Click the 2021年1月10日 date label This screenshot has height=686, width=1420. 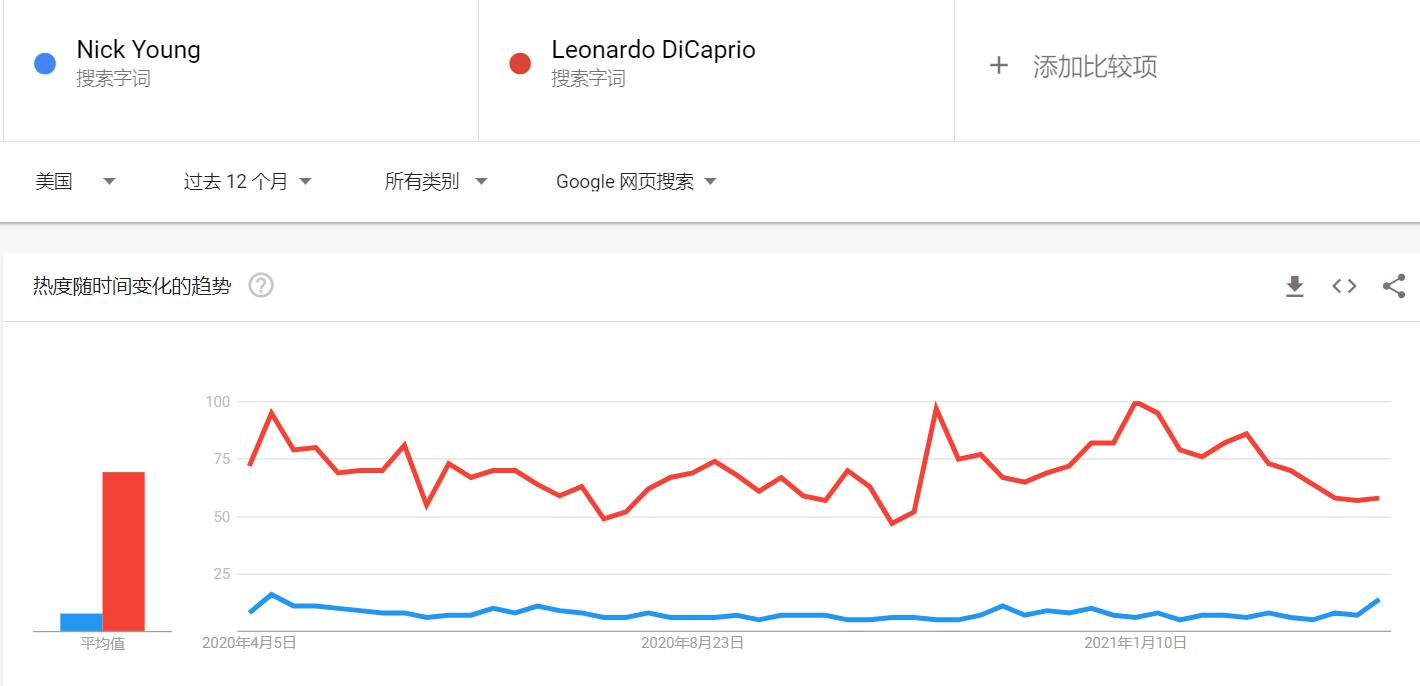click(1135, 643)
